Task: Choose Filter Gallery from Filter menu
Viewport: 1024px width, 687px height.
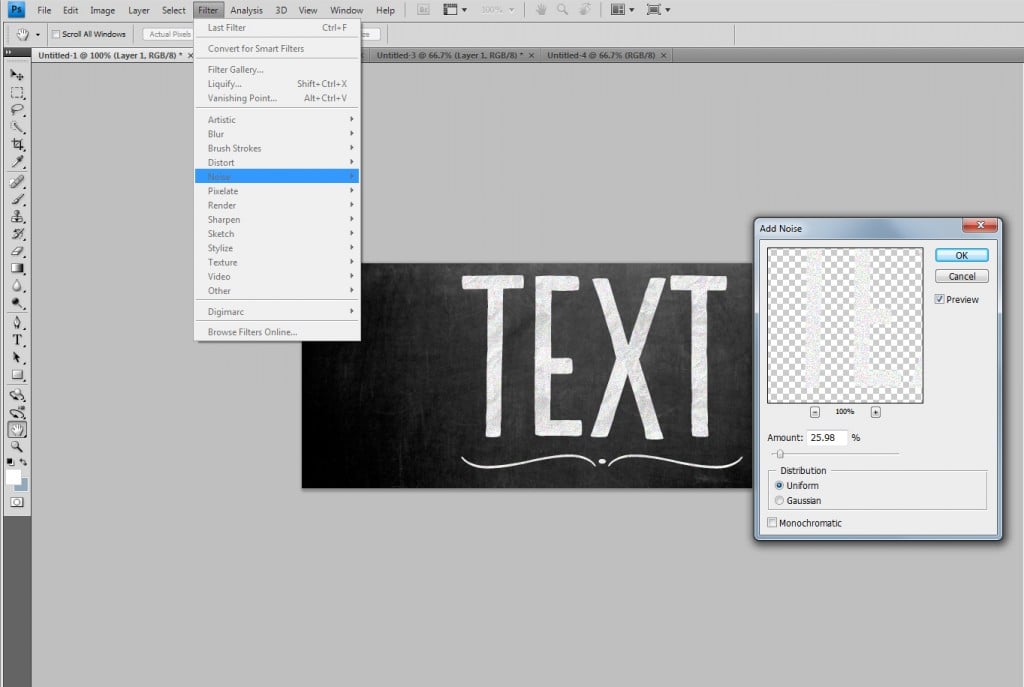Action: [277, 69]
